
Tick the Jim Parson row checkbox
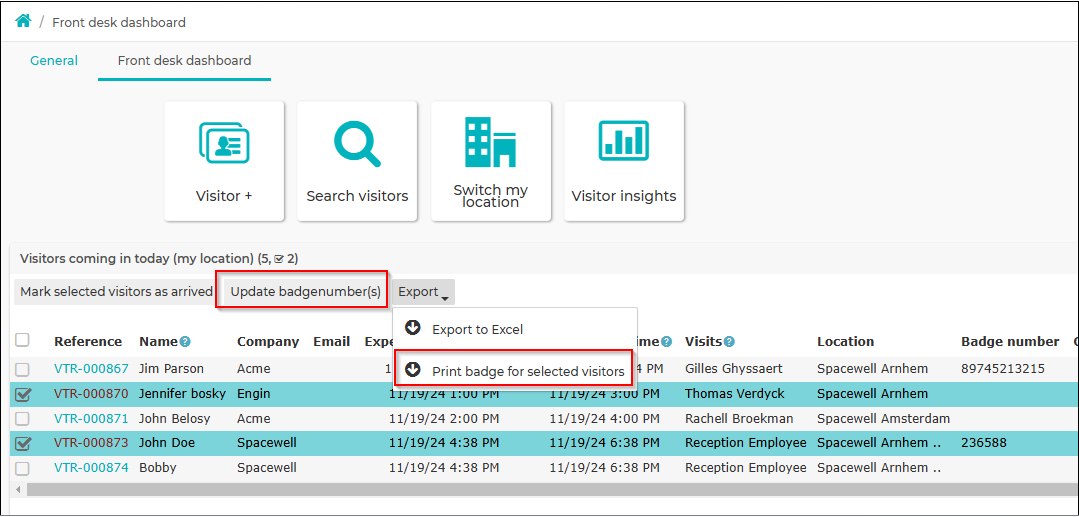point(23,370)
